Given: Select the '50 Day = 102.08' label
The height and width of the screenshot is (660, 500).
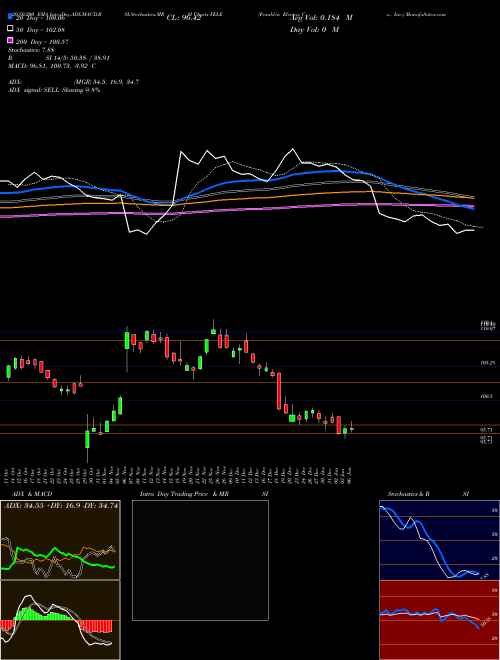Looking at the screenshot, I should [40, 30].
